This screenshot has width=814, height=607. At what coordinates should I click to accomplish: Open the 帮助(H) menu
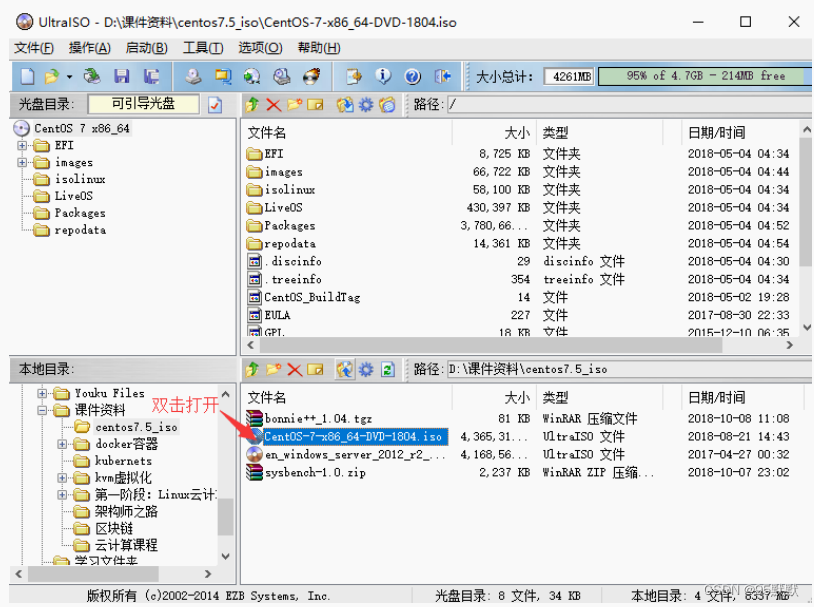tap(319, 48)
